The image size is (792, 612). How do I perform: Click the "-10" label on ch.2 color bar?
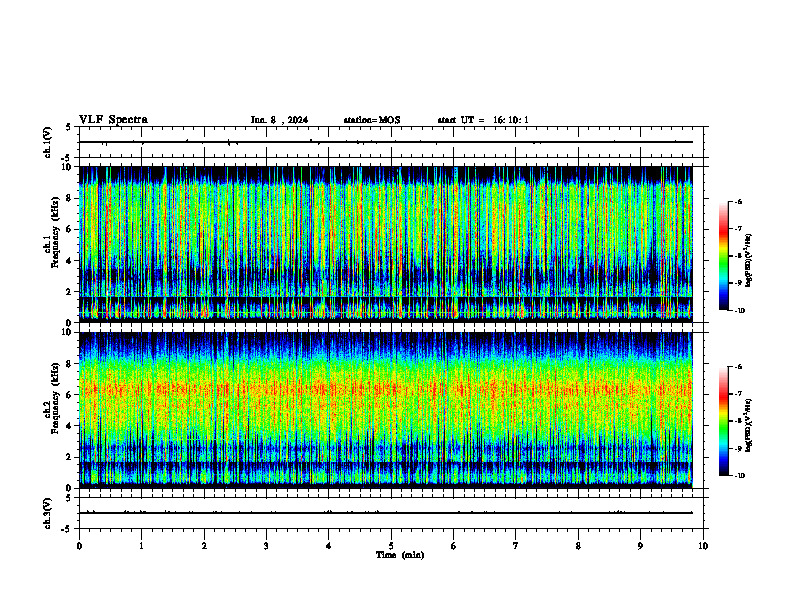pos(739,476)
